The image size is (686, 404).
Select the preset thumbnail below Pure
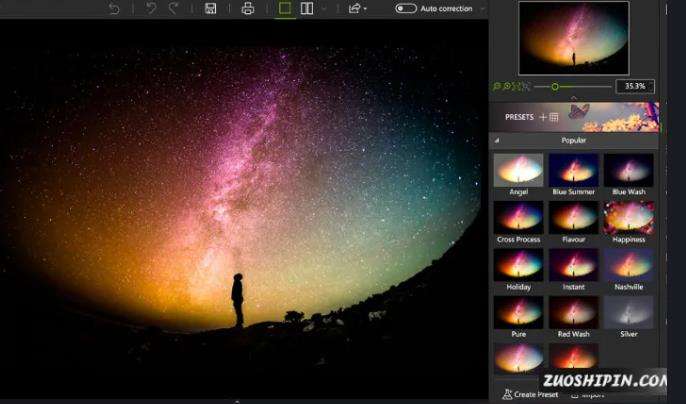[x=518, y=358]
